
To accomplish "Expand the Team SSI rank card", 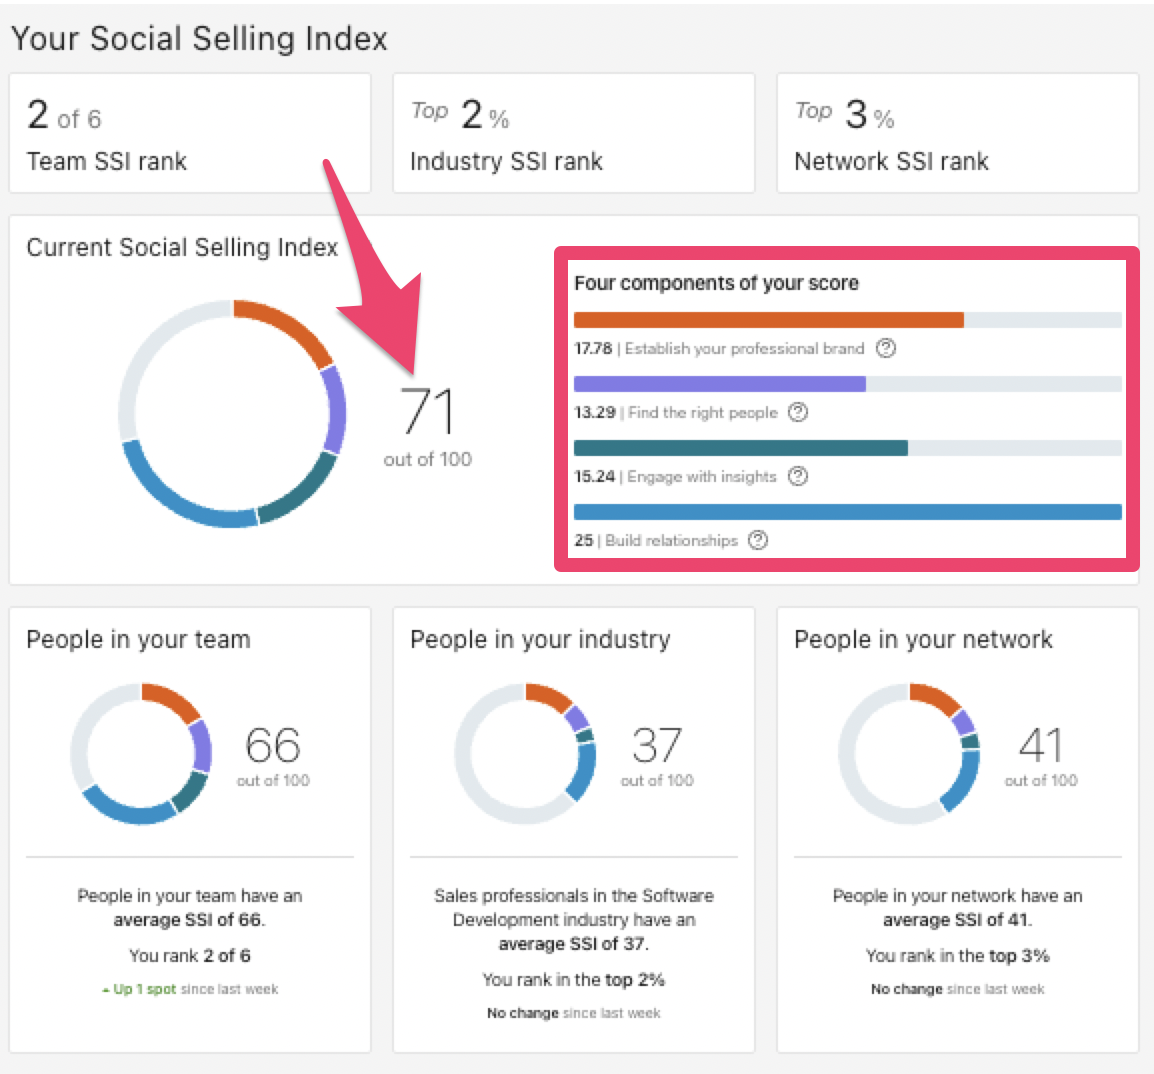I will pos(190,133).
